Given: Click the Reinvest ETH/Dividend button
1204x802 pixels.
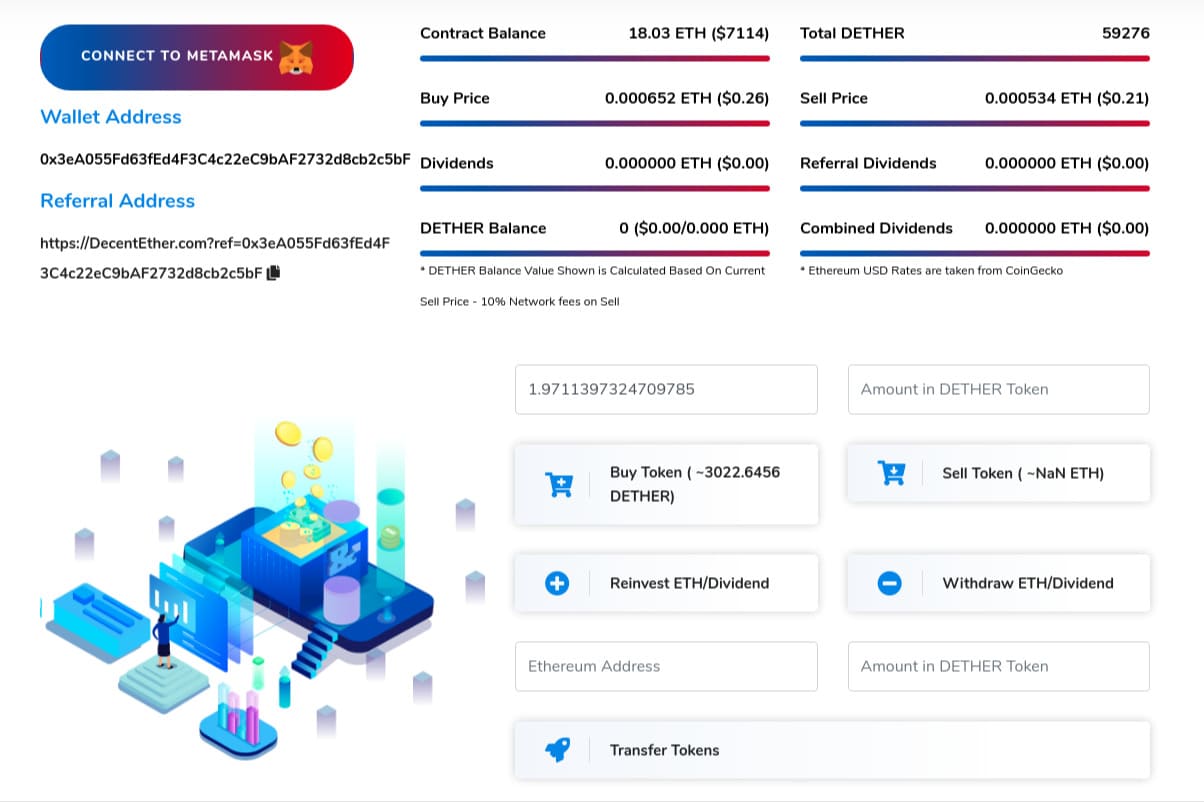Looking at the screenshot, I should click(x=666, y=583).
